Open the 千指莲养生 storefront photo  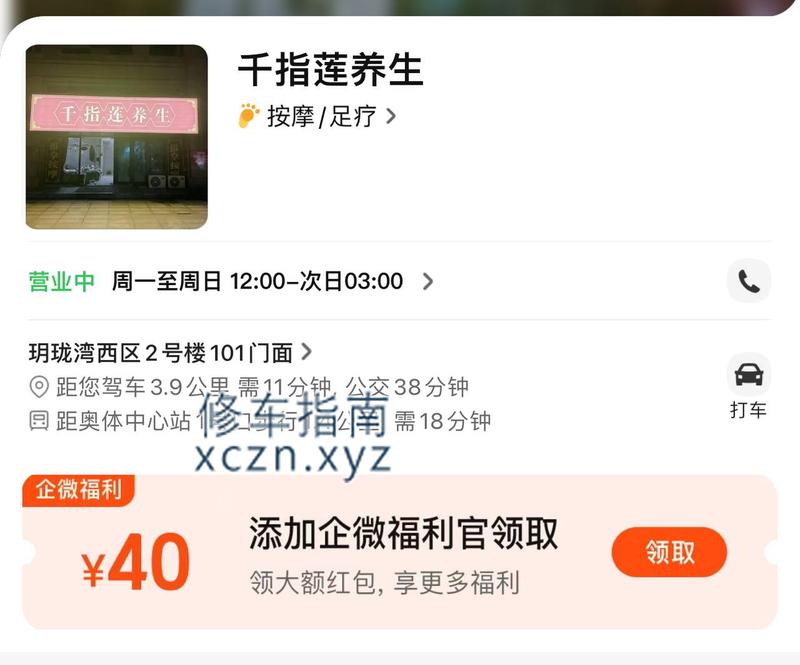[x=117, y=137]
